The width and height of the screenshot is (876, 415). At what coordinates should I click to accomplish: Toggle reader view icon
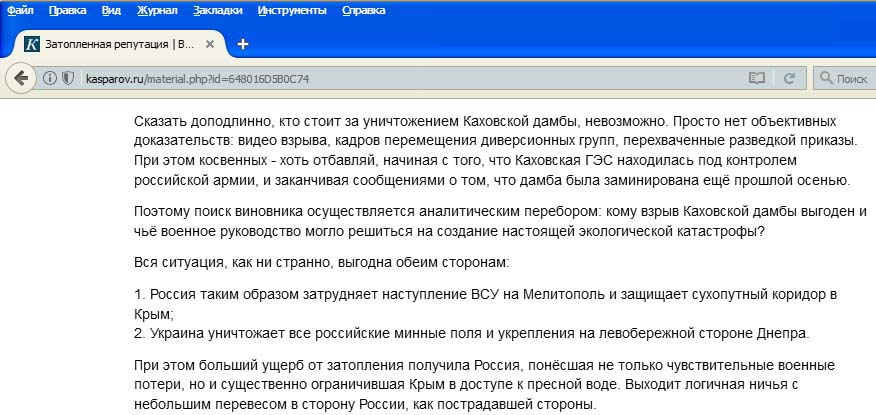(x=757, y=79)
